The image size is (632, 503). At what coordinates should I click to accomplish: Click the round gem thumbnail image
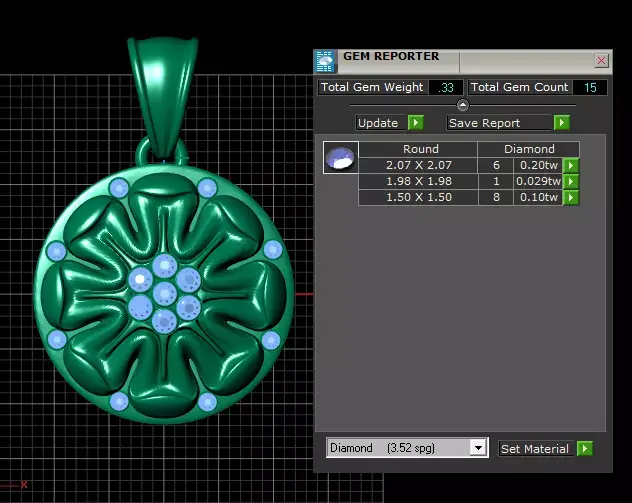pos(341,158)
